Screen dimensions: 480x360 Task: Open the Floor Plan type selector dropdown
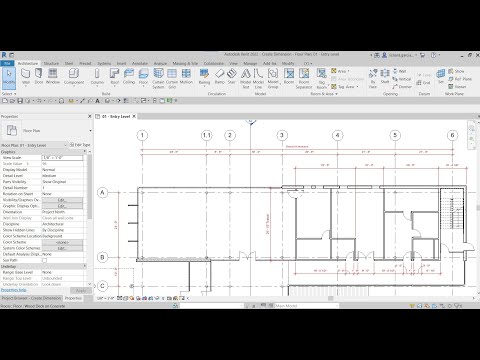click(x=90, y=131)
